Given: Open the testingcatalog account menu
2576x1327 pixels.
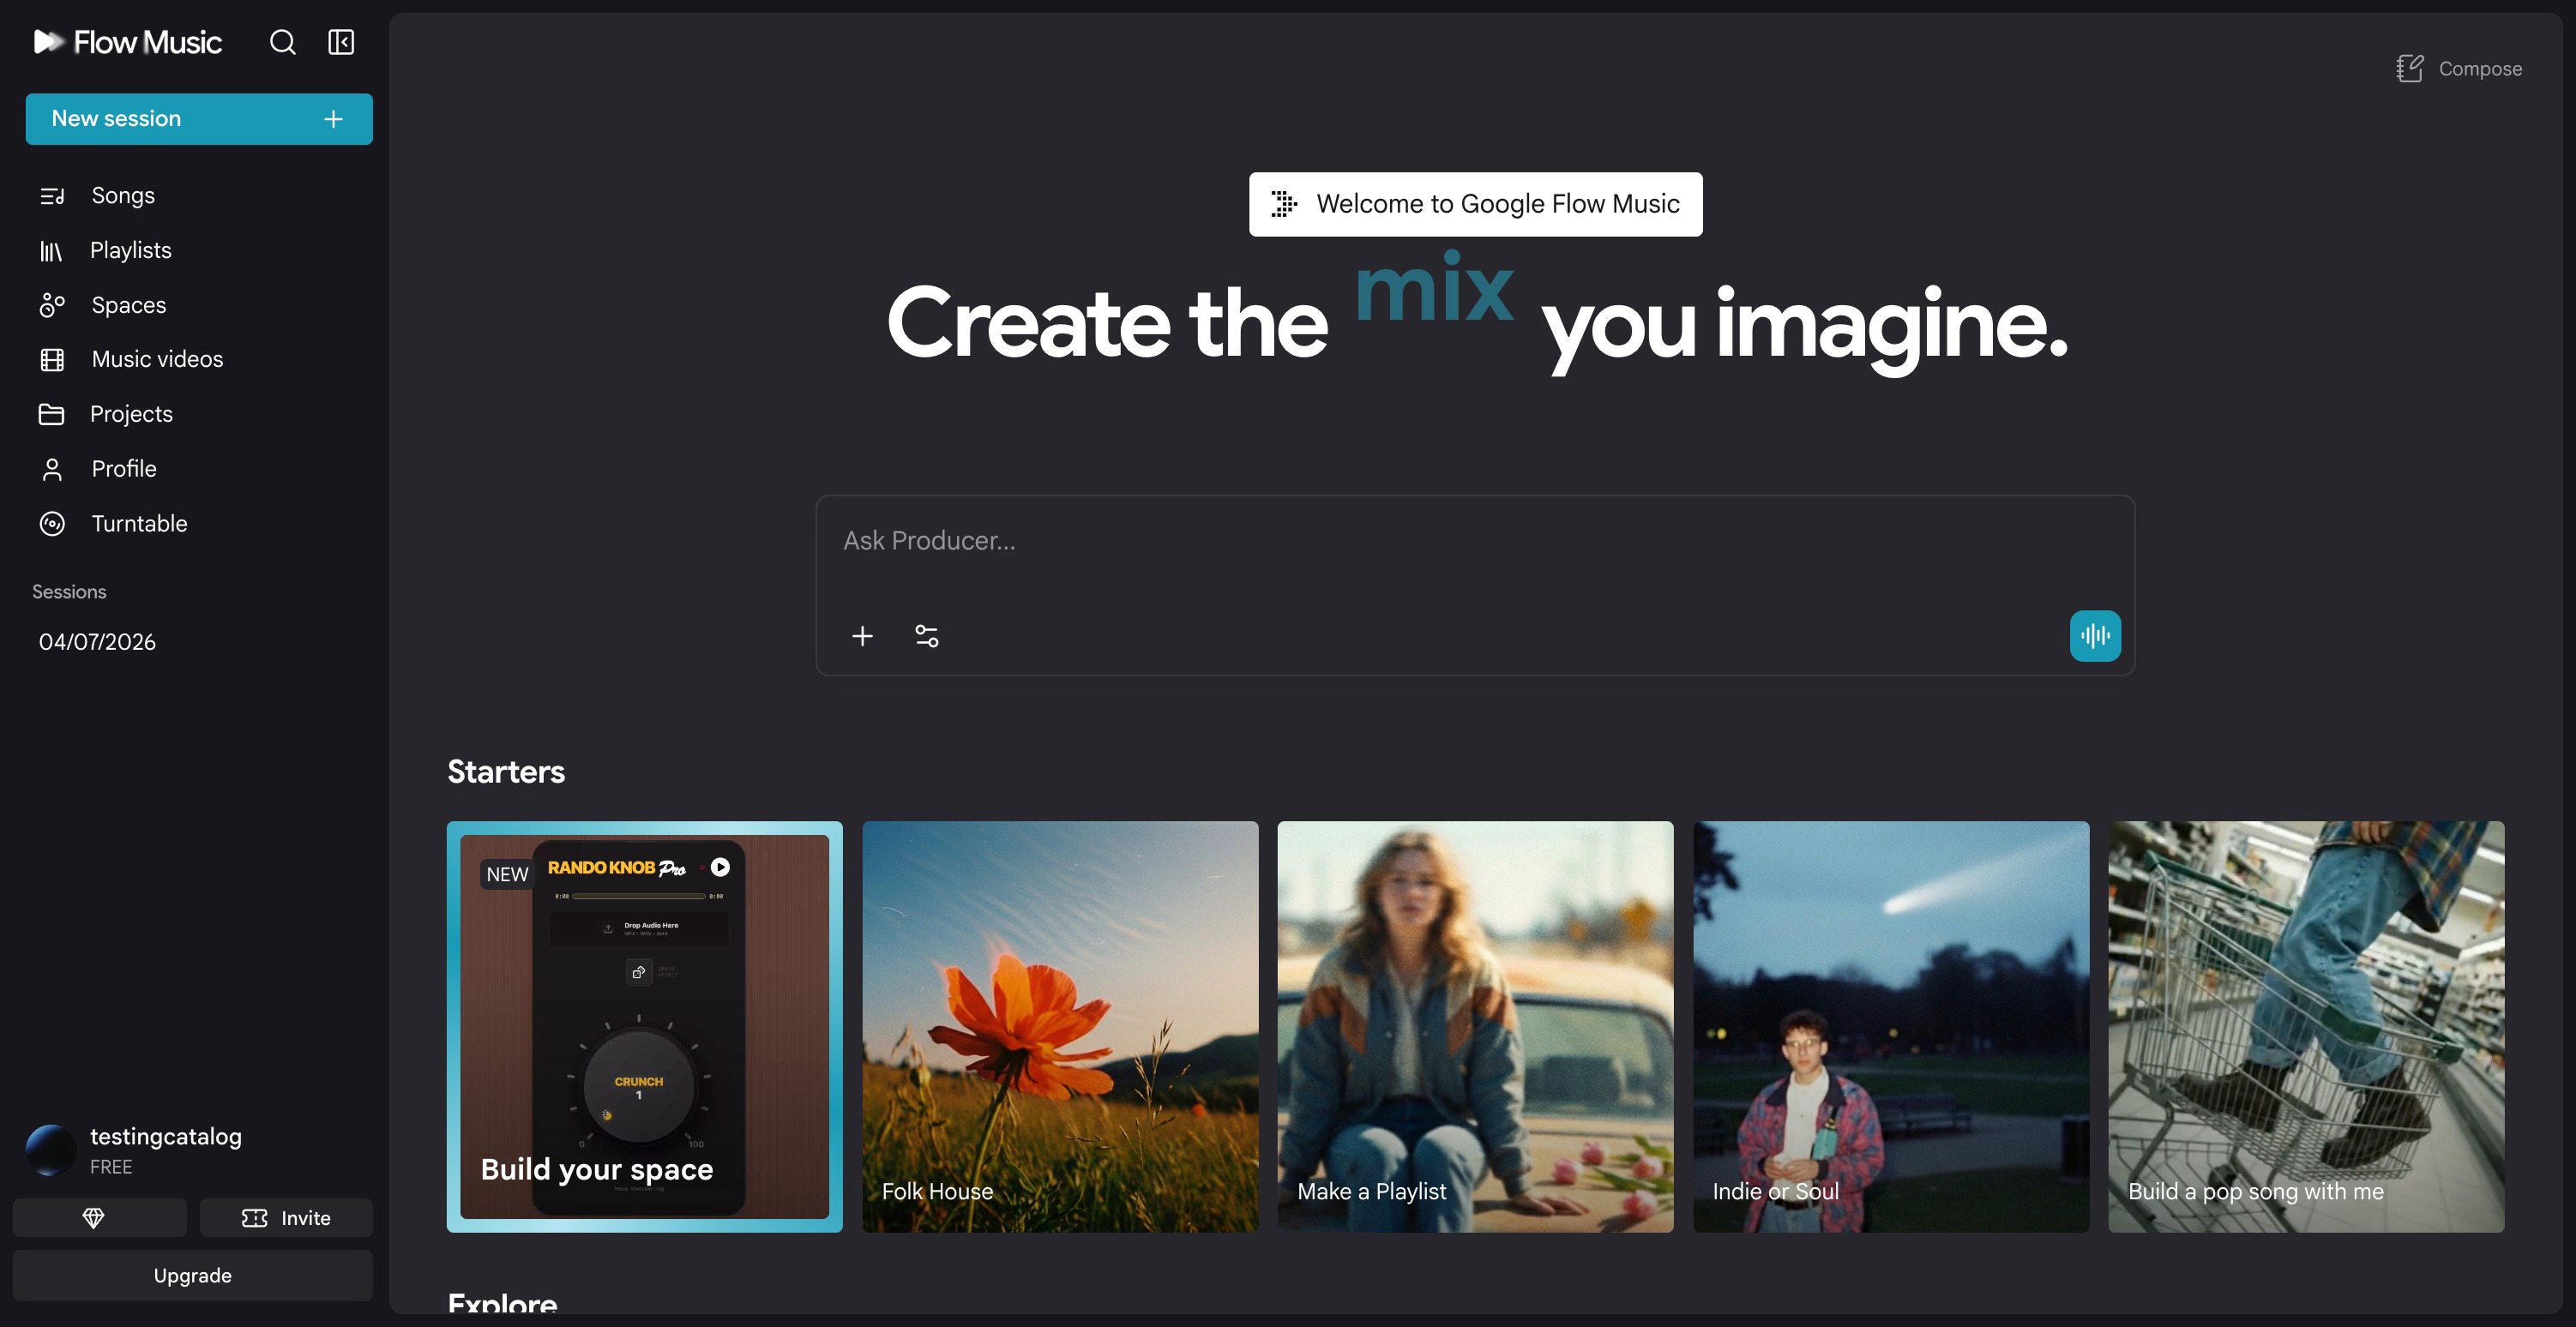Looking at the screenshot, I should (165, 1149).
